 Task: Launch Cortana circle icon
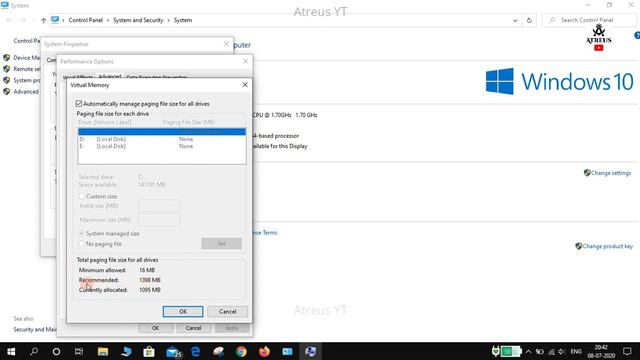click(x=56, y=351)
